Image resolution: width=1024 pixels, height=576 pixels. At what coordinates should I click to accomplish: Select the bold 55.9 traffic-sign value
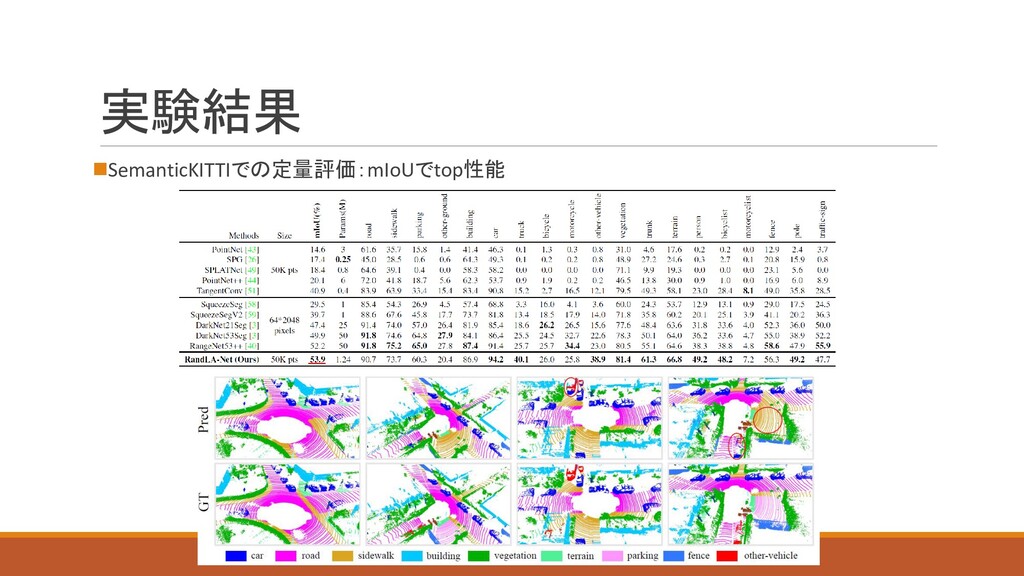click(823, 346)
